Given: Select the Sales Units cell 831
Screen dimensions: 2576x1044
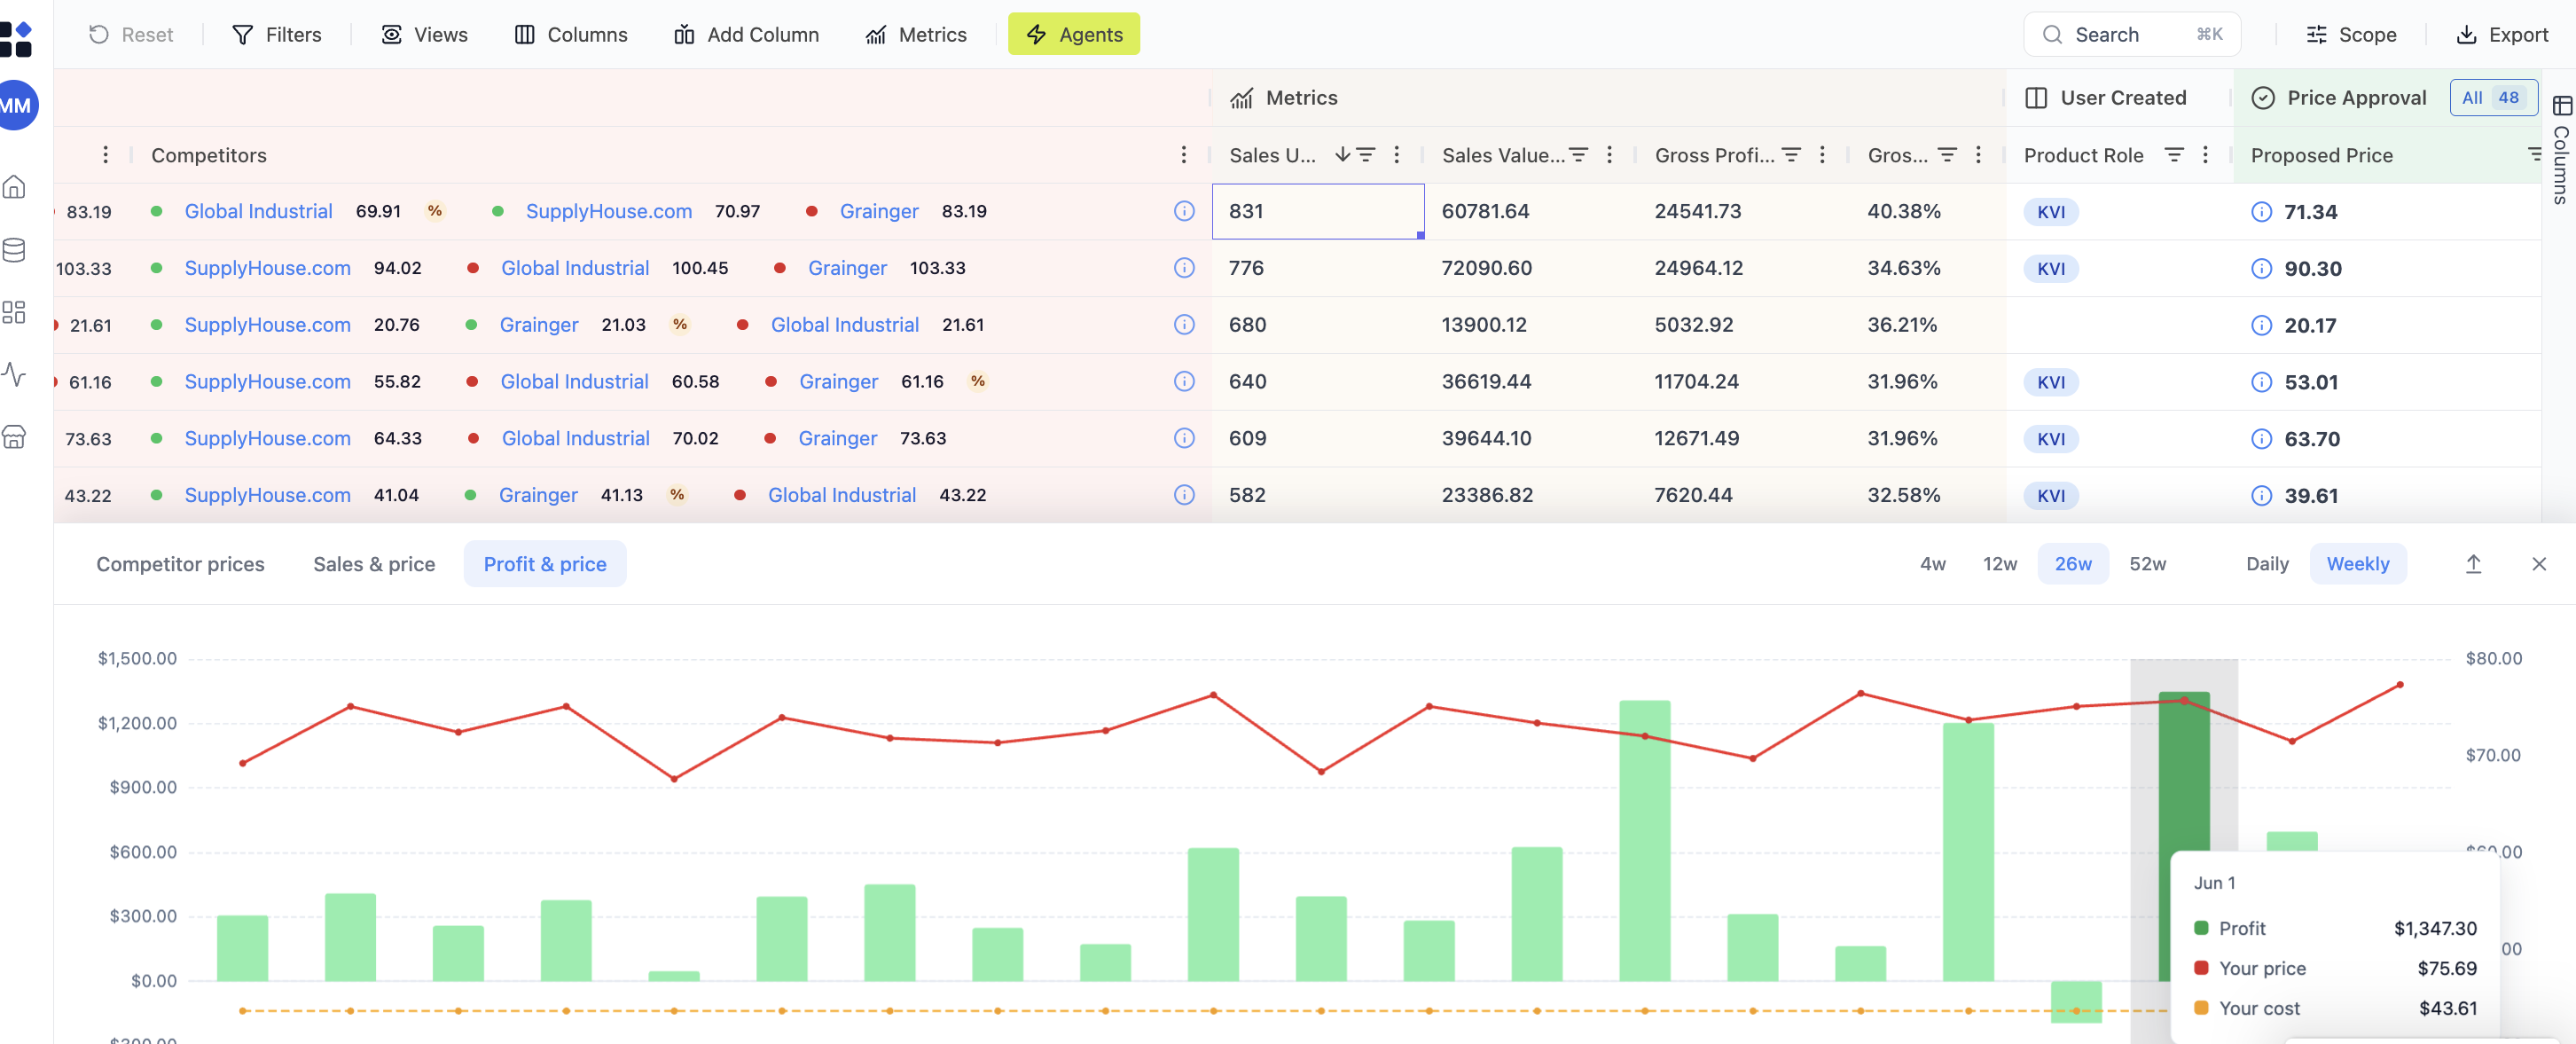Looking at the screenshot, I should coord(1318,211).
